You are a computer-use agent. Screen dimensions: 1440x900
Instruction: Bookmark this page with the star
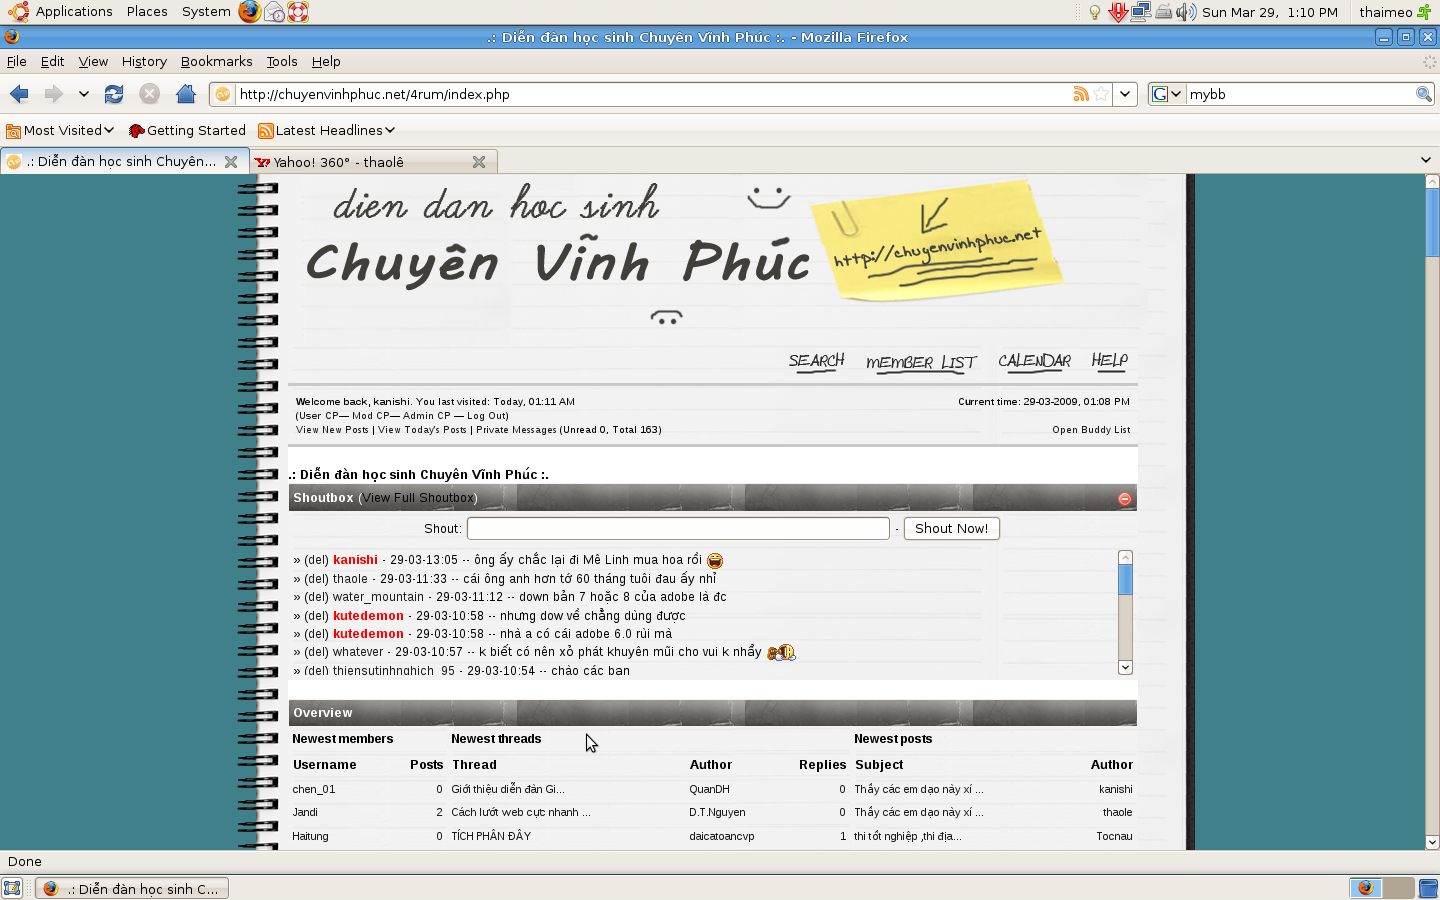click(x=1101, y=94)
